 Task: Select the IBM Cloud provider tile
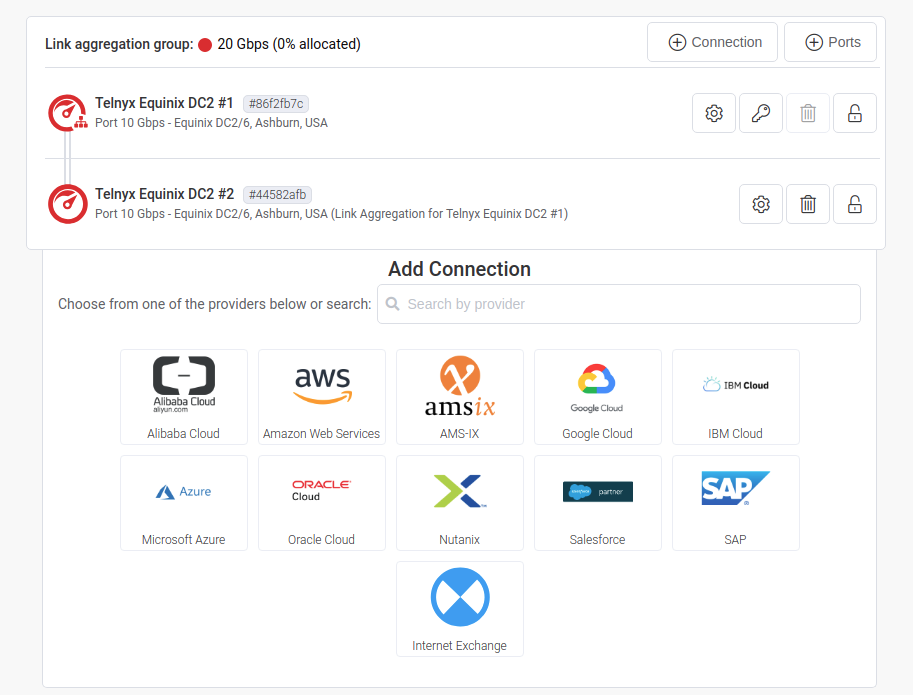tap(736, 397)
